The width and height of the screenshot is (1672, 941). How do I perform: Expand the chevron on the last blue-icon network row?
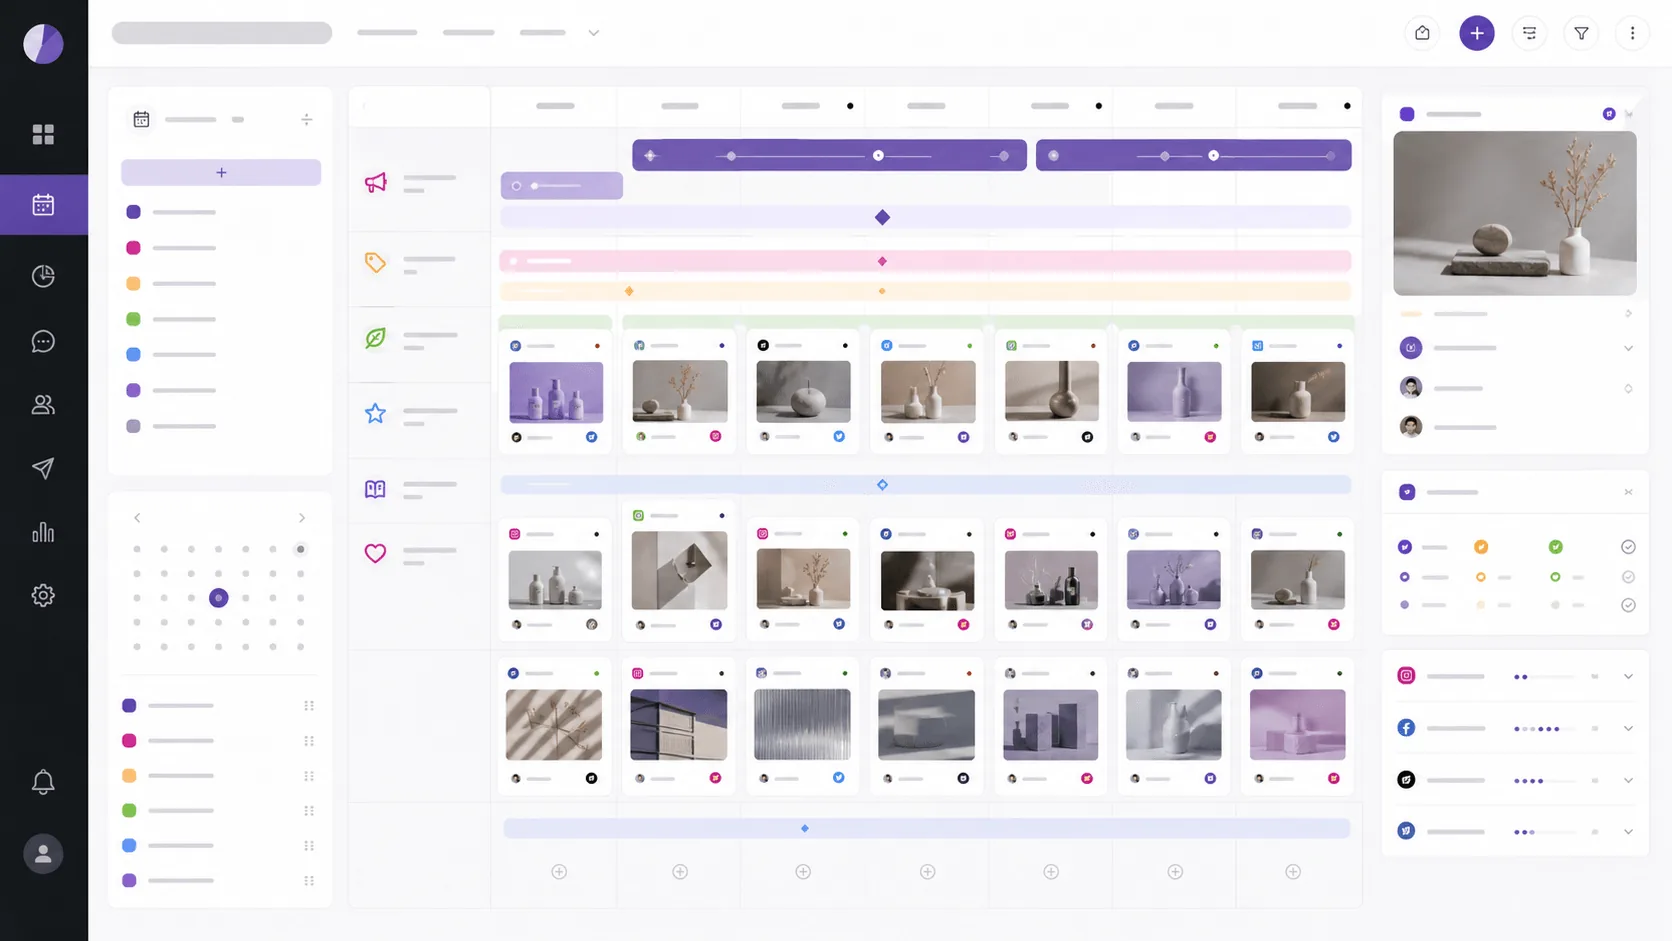click(x=1628, y=831)
